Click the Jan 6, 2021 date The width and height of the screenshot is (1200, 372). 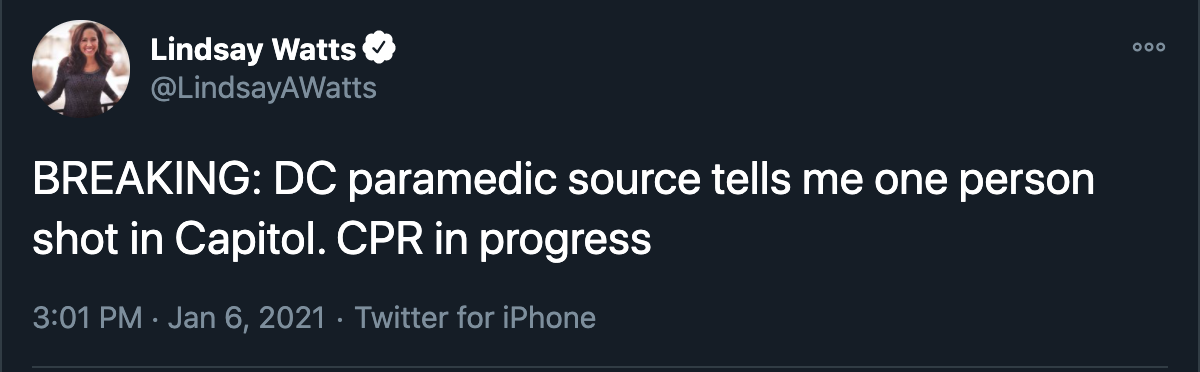click(x=246, y=319)
